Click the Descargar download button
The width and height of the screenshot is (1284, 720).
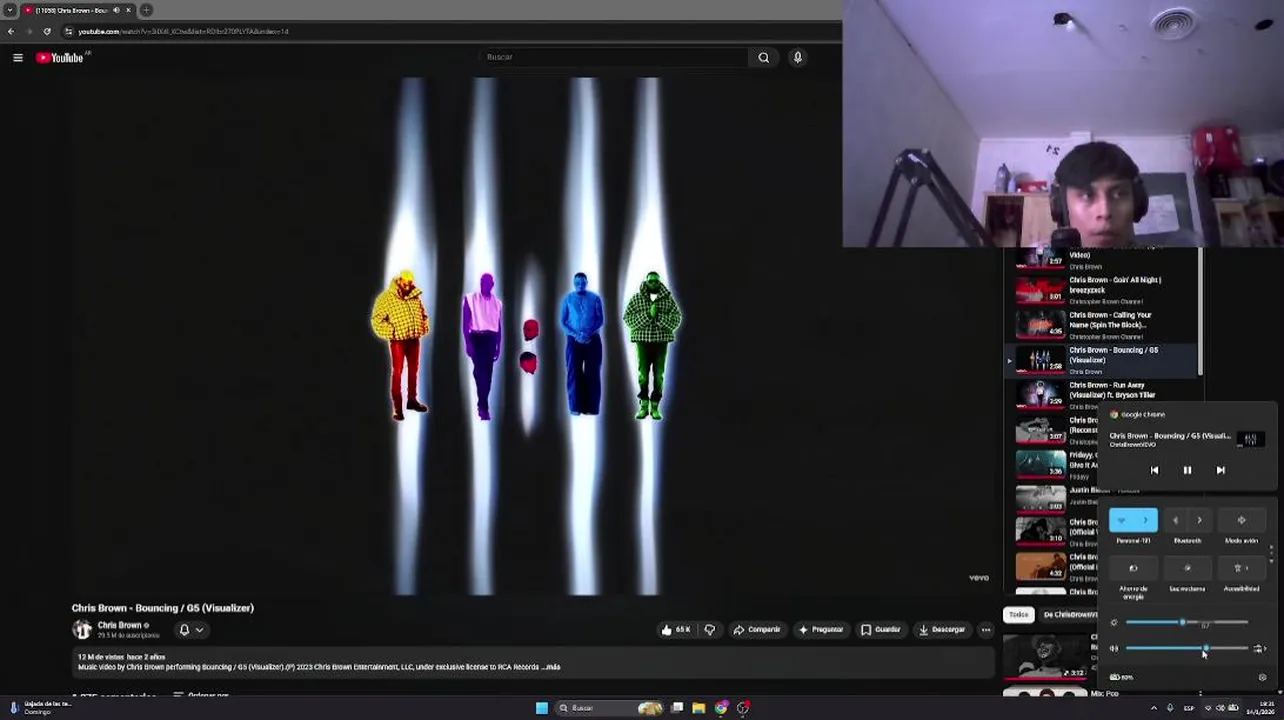(942, 630)
